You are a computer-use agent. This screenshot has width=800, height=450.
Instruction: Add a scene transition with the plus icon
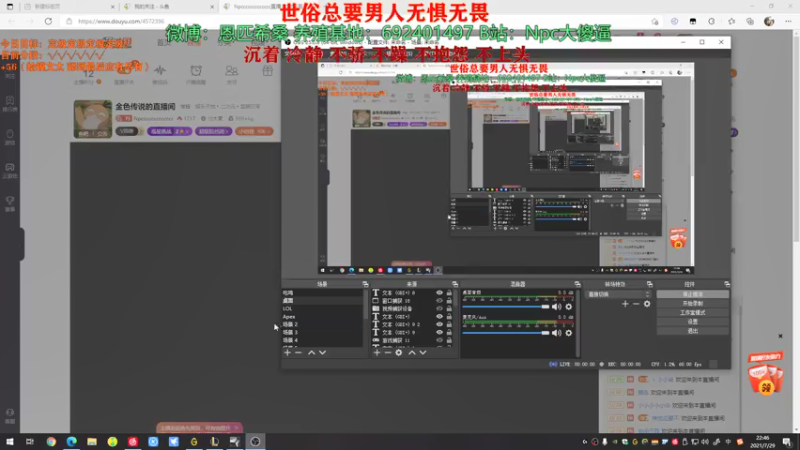pyautogui.click(x=625, y=304)
